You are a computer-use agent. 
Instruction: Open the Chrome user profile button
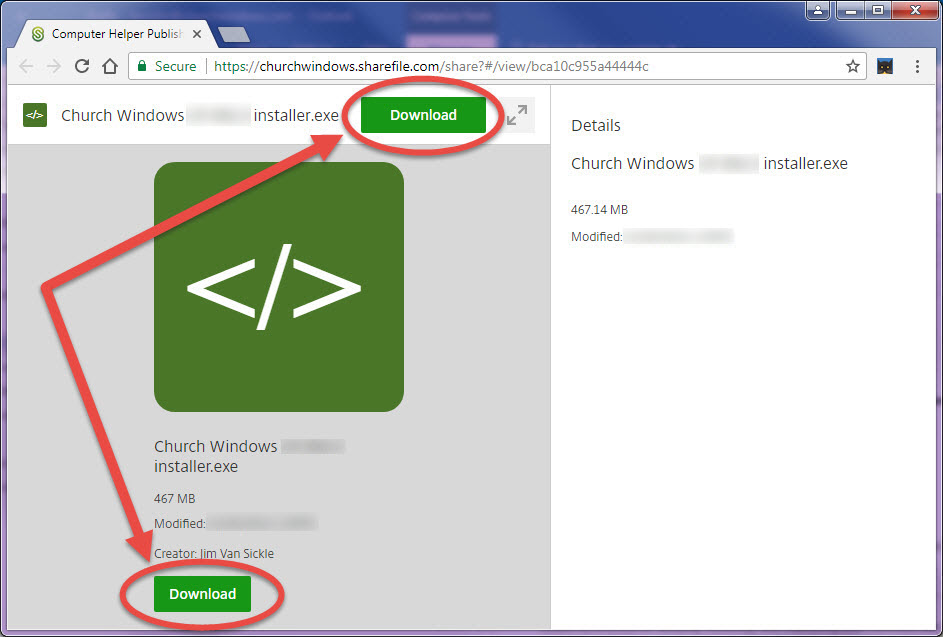819,11
